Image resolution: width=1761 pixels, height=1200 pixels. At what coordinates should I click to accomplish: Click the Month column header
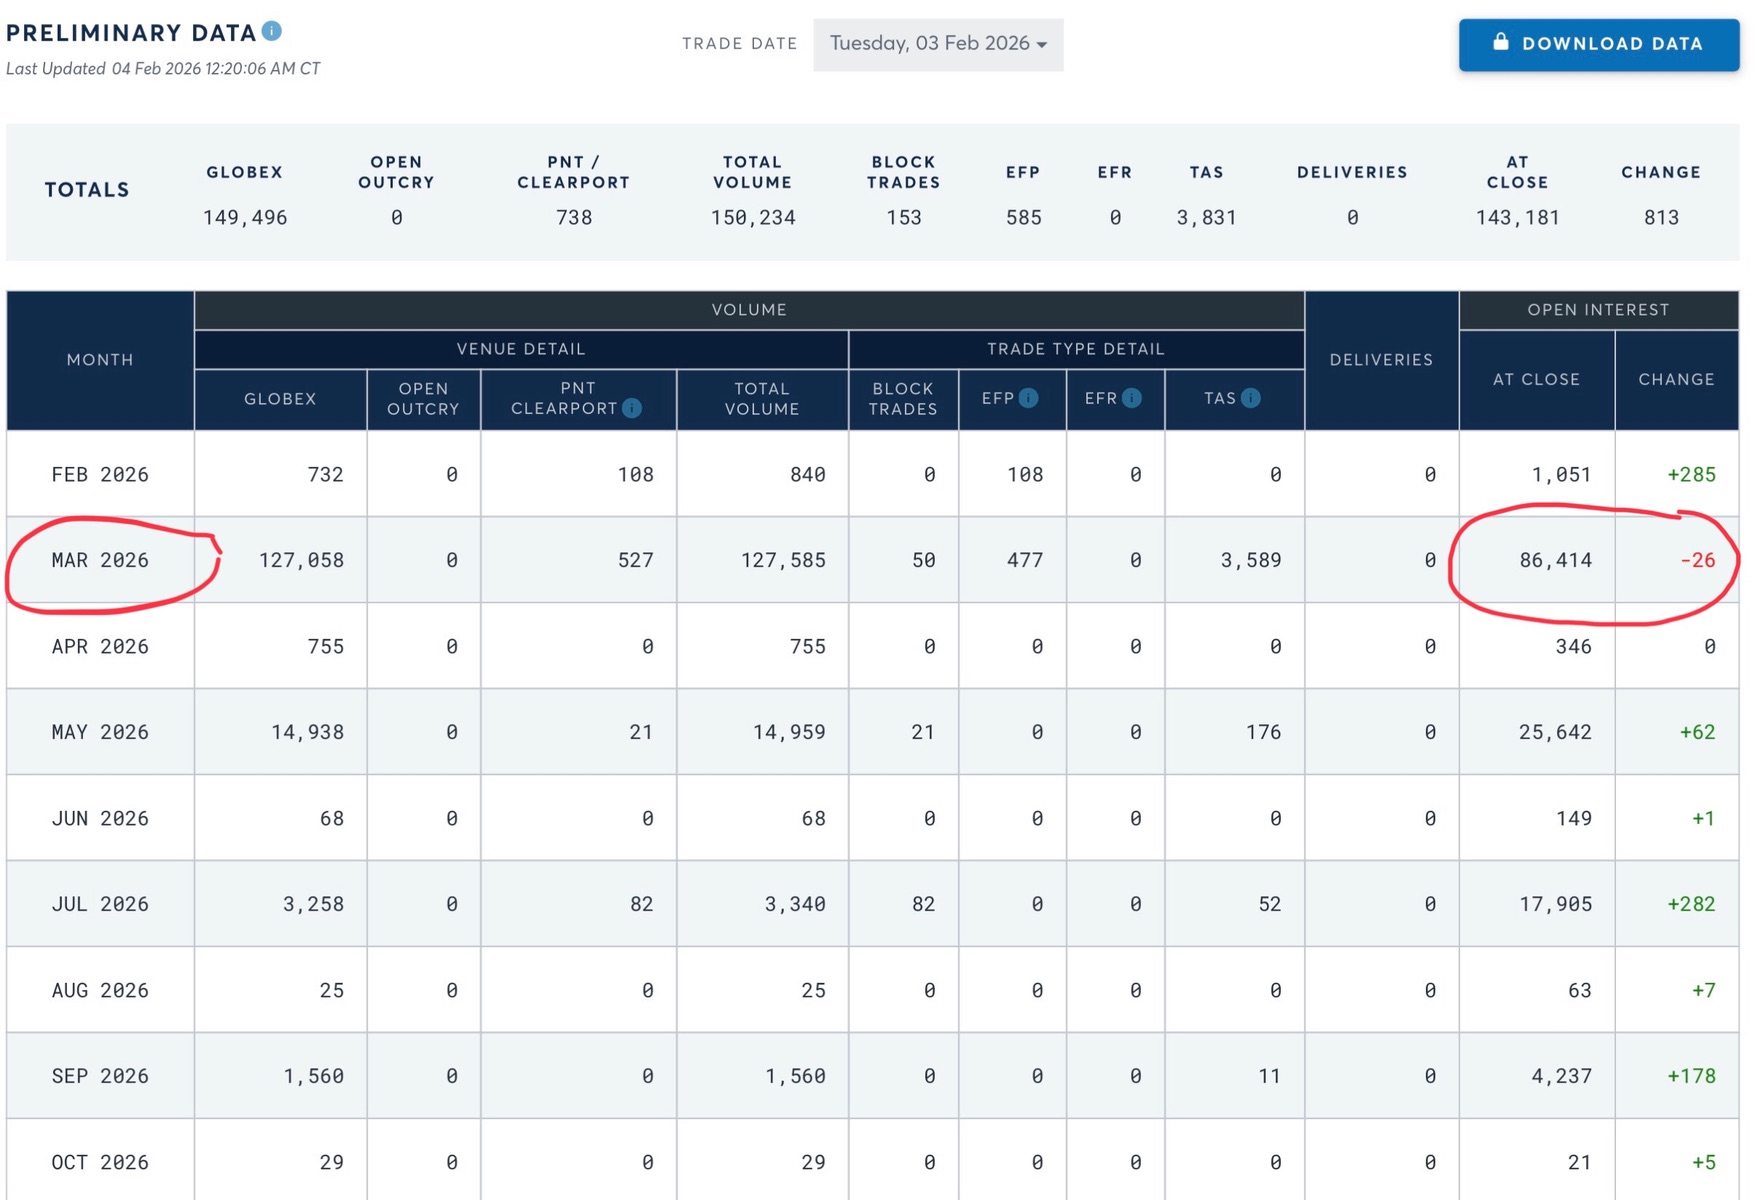tap(100, 360)
